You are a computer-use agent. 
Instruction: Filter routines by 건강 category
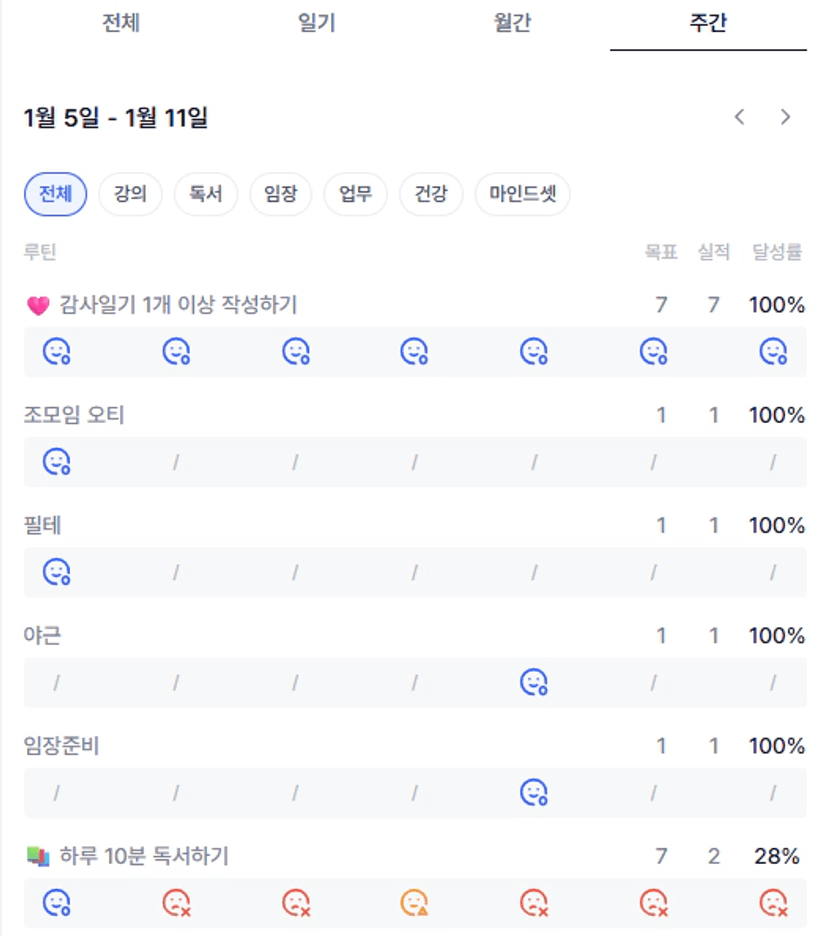431,194
